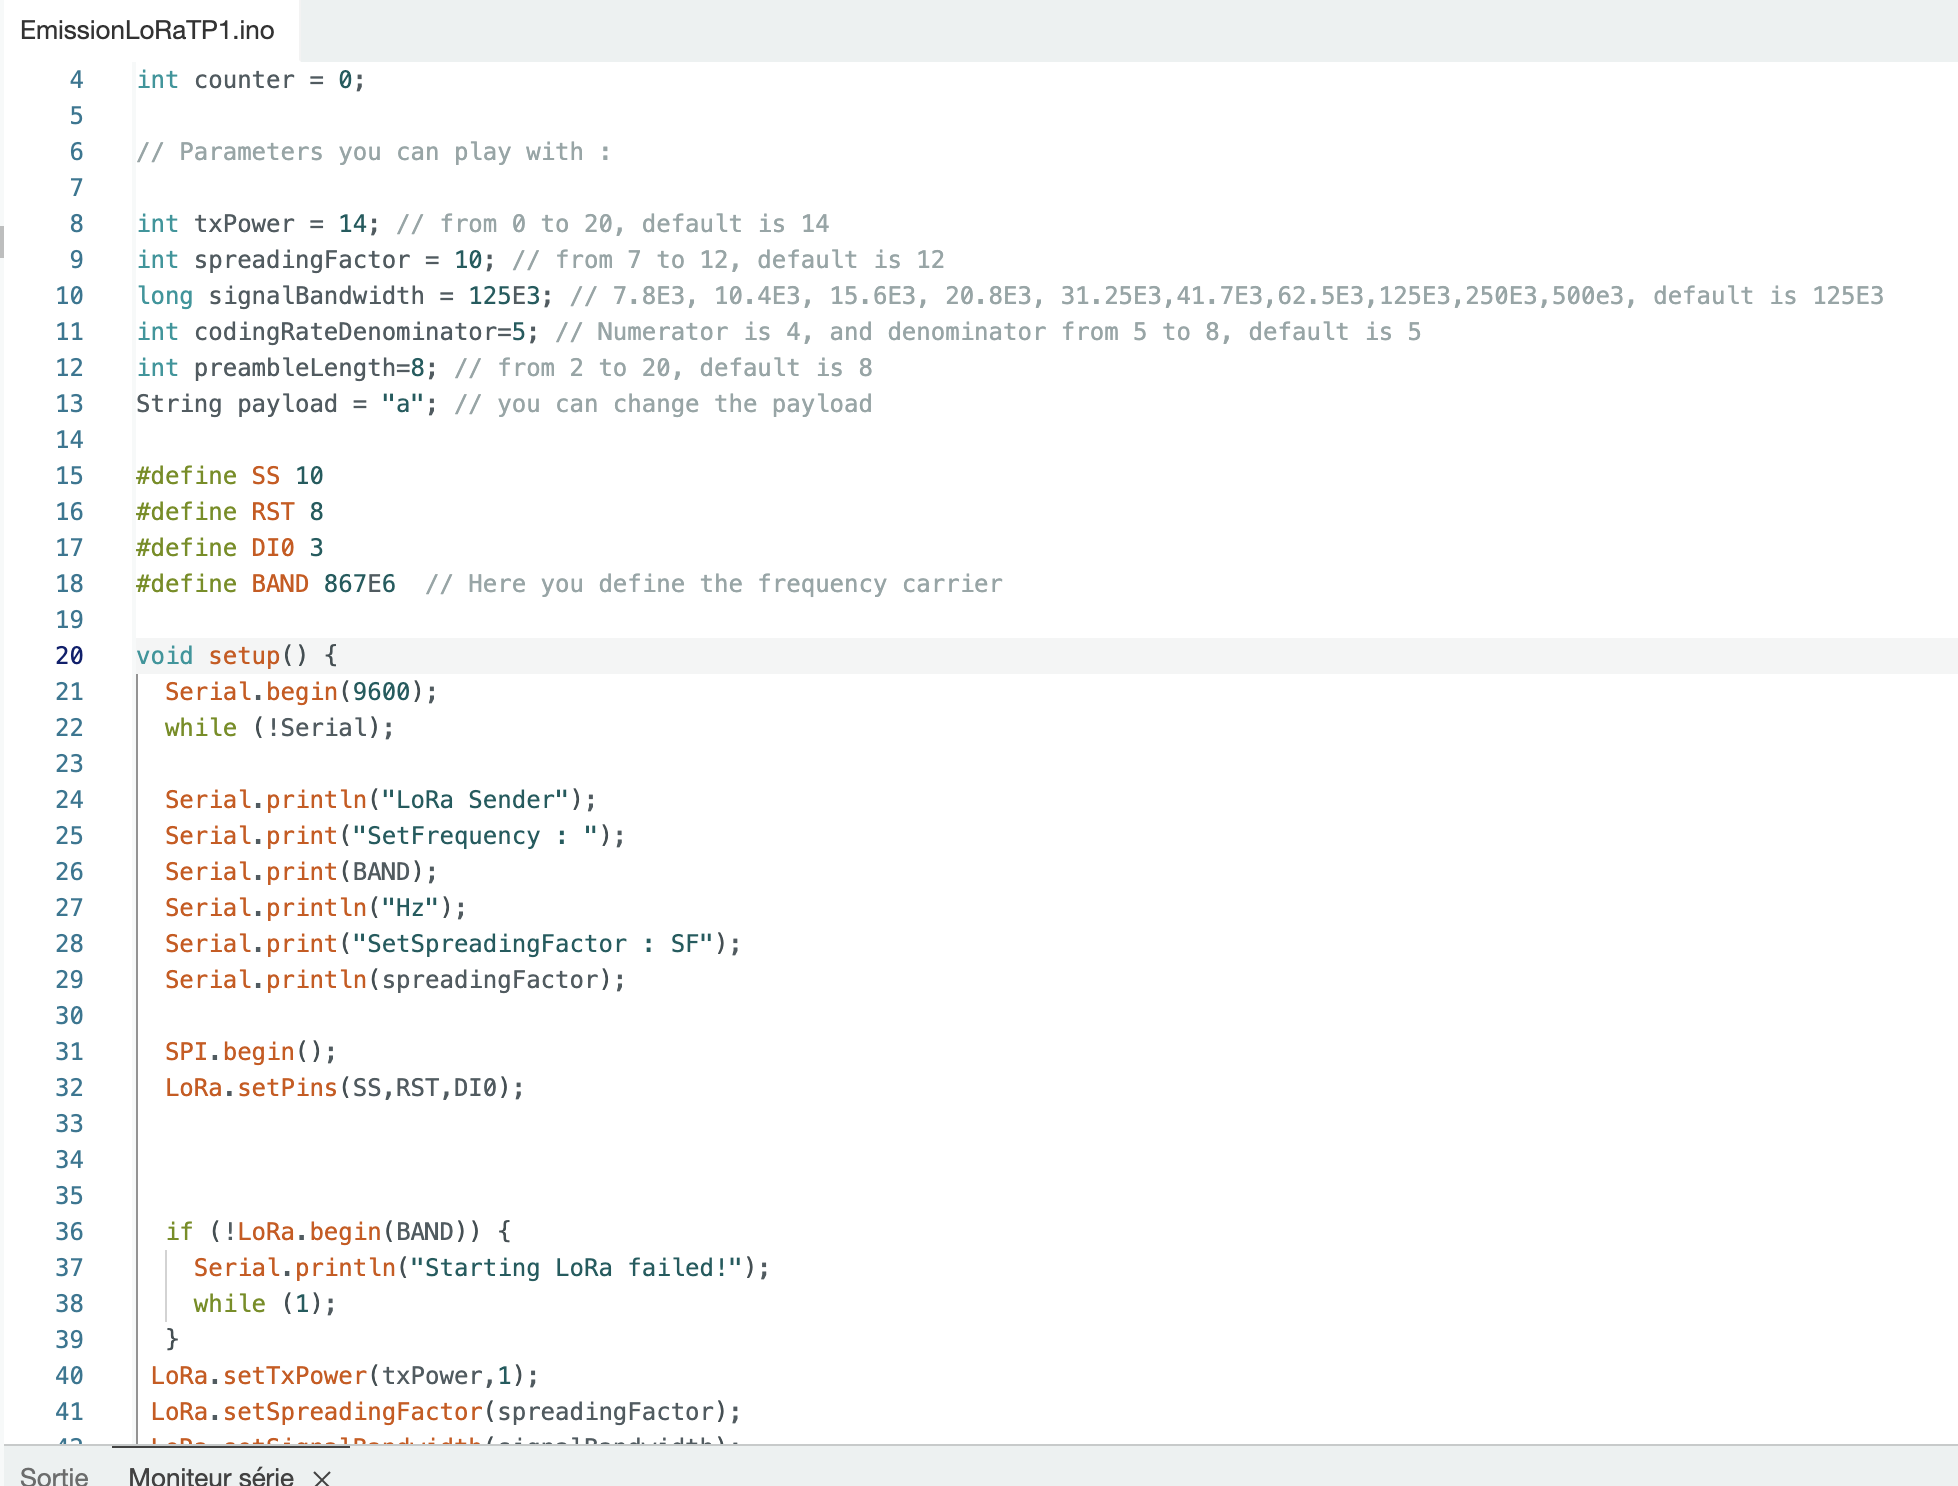
Task: Select the EmissionLoRaTP1.ino file tab
Action: (x=147, y=30)
